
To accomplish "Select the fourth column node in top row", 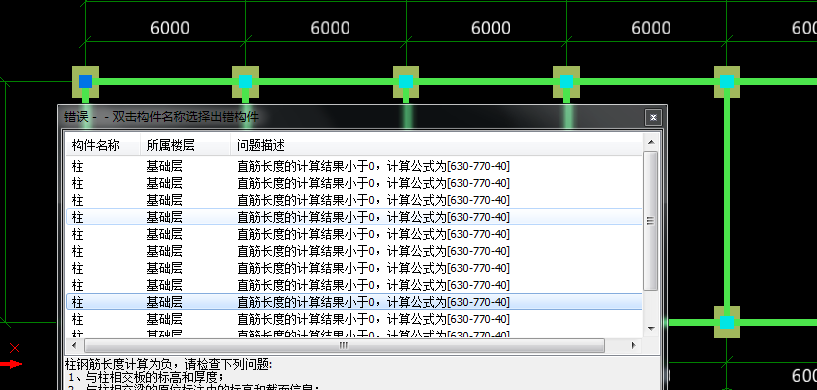I will pos(566,81).
